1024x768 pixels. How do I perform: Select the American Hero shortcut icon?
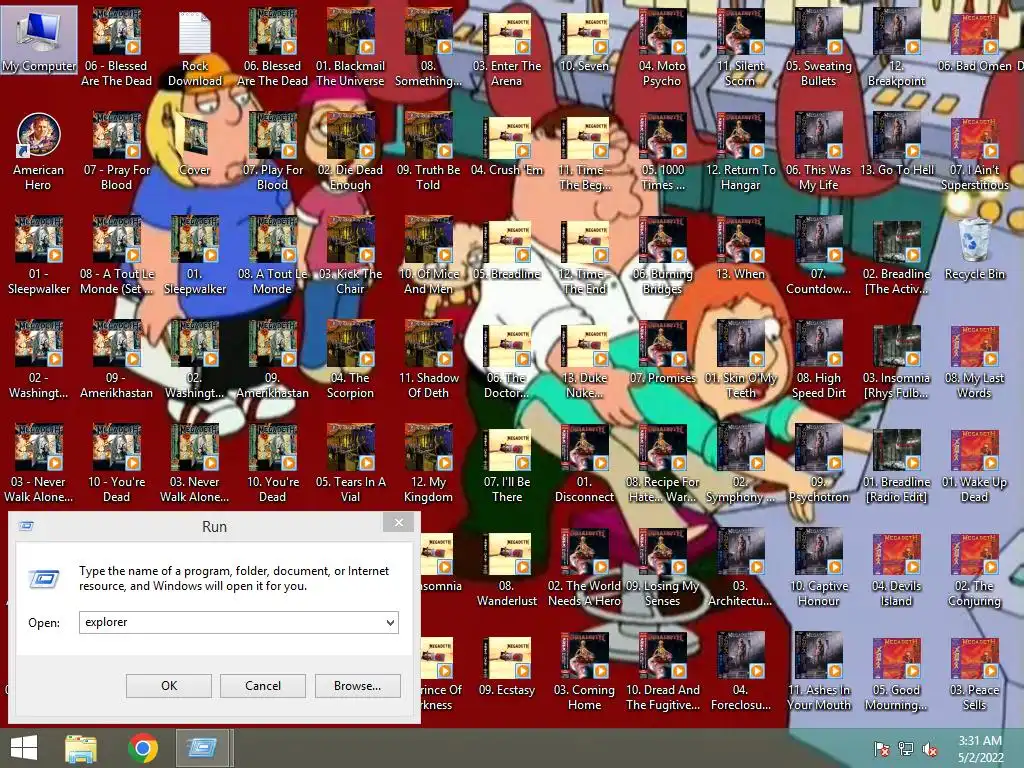tap(39, 152)
